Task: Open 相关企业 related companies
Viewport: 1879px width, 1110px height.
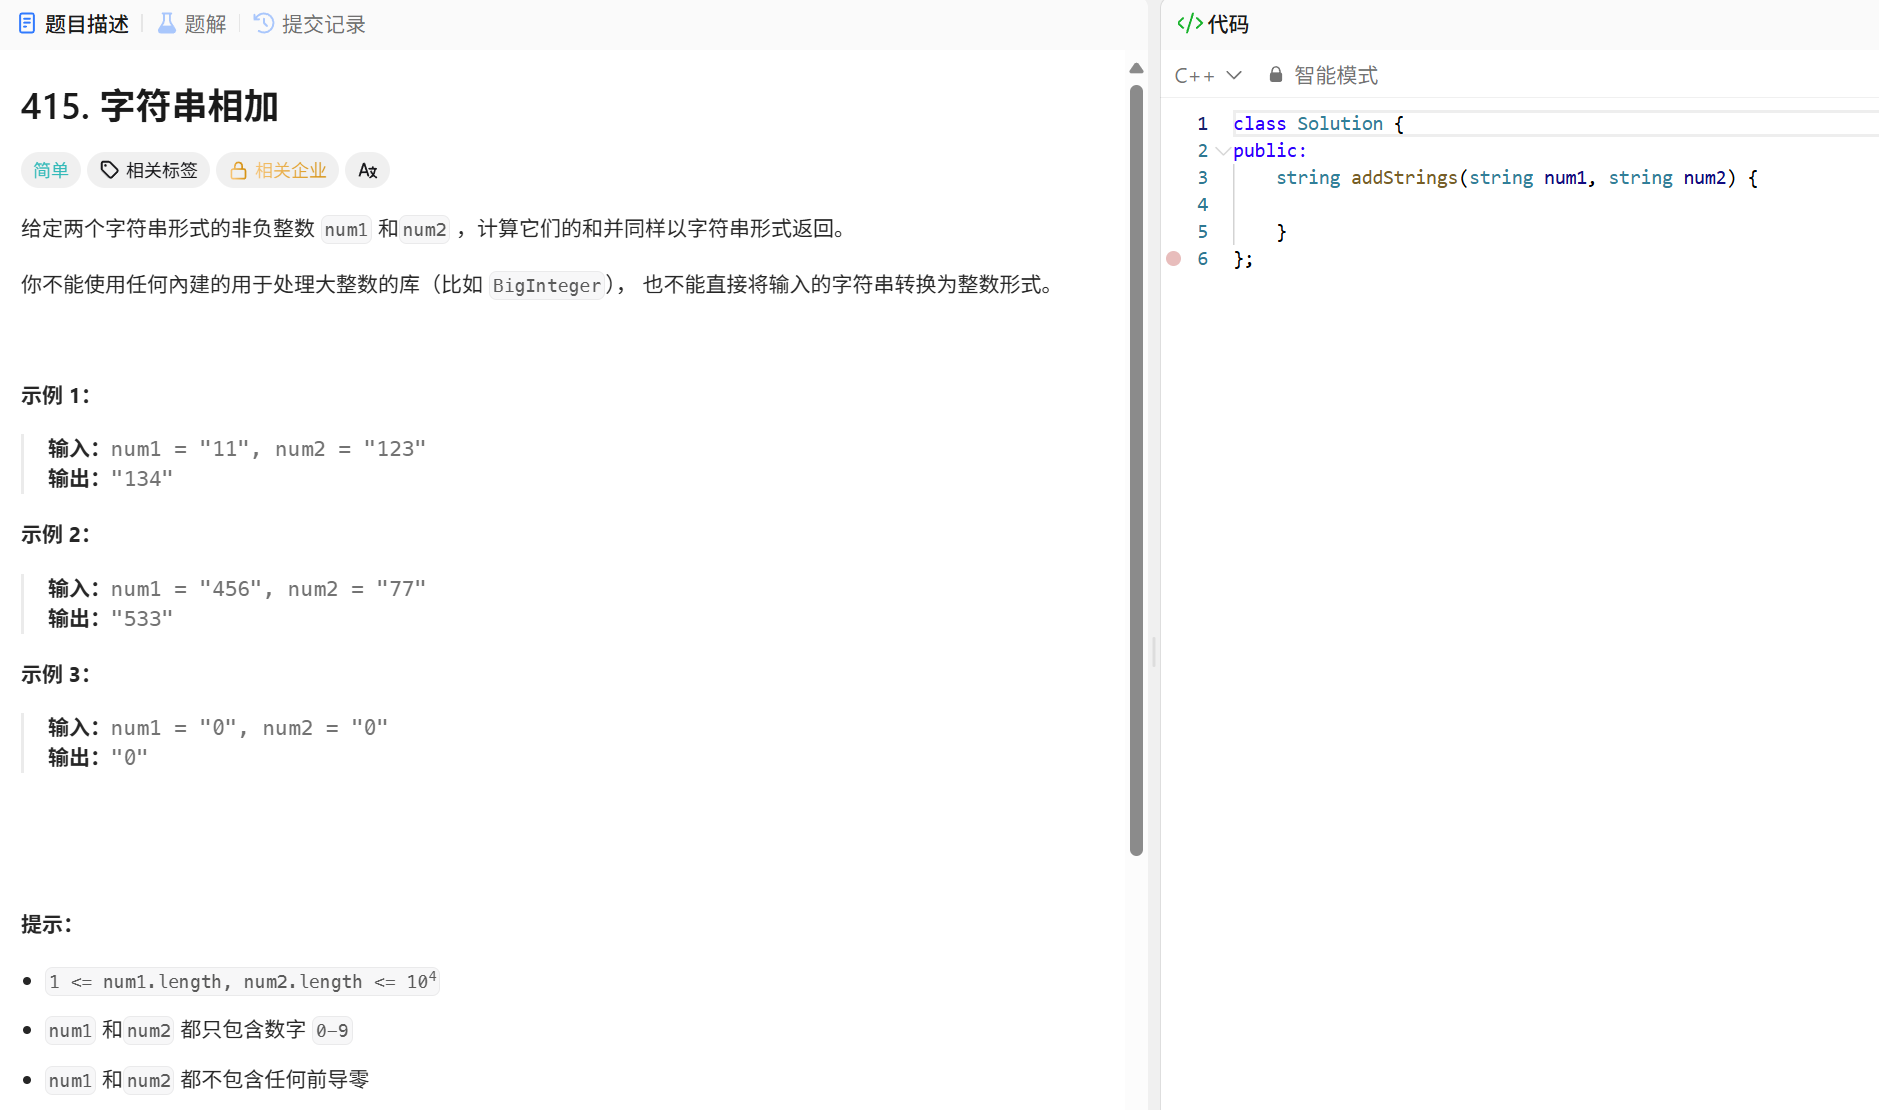Action: coord(278,170)
